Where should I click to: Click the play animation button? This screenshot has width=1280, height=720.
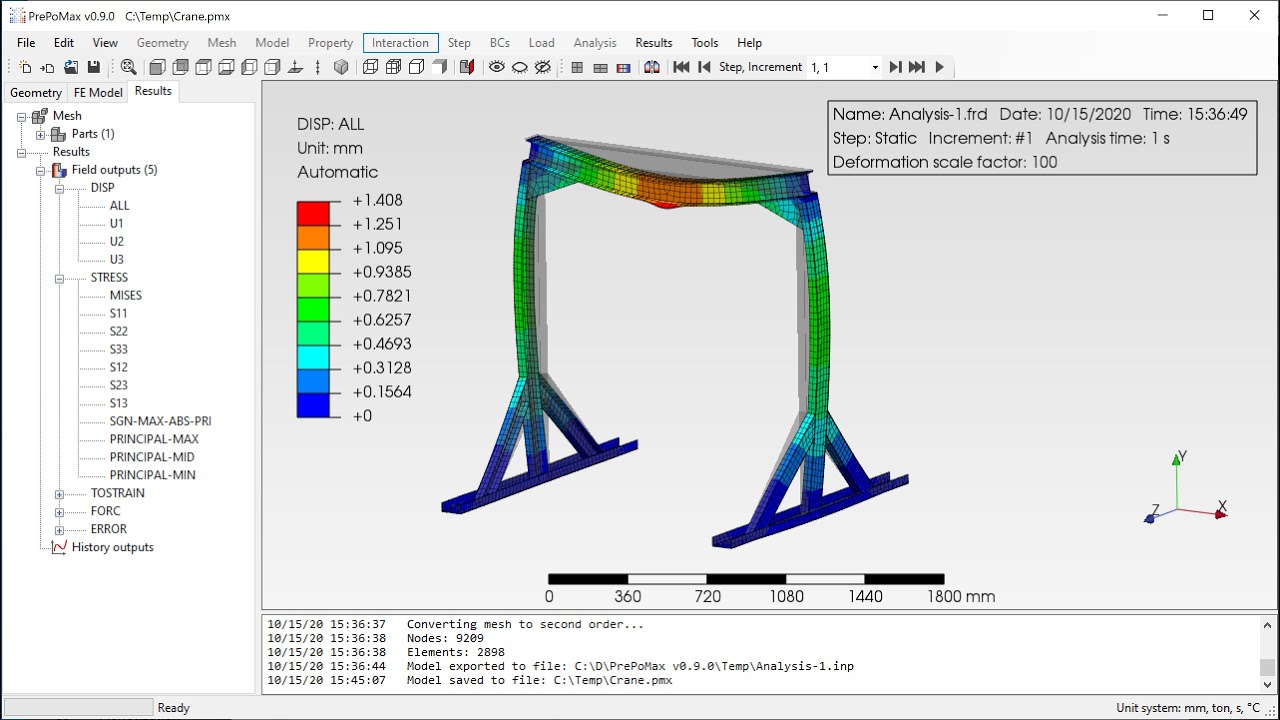(939, 67)
